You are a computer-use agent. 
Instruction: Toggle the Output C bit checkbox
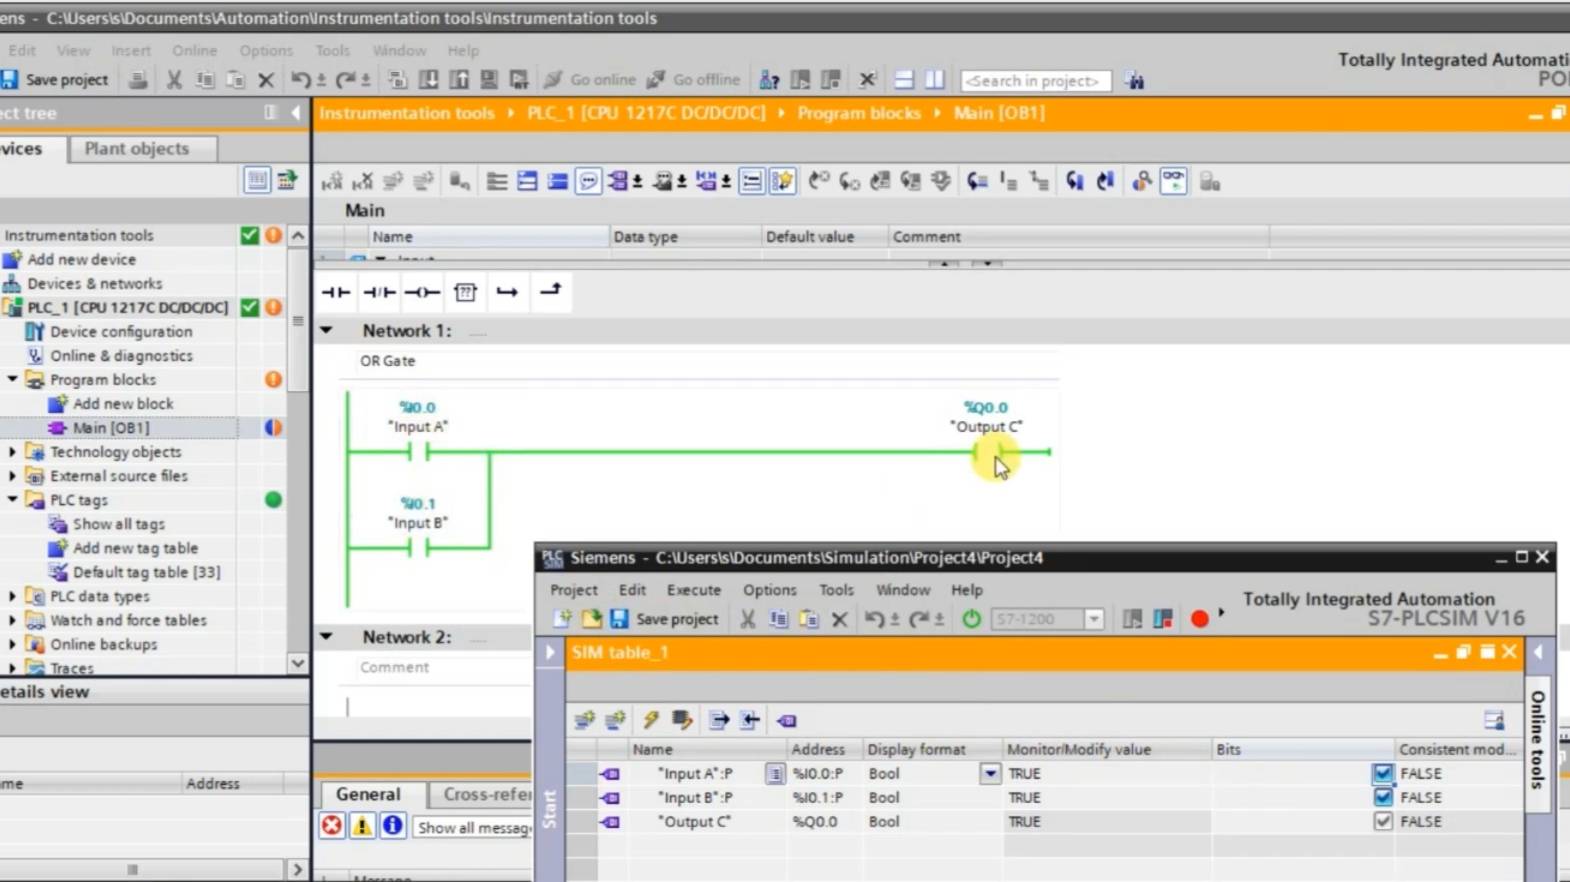pyautogui.click(x=1382, y=821)
